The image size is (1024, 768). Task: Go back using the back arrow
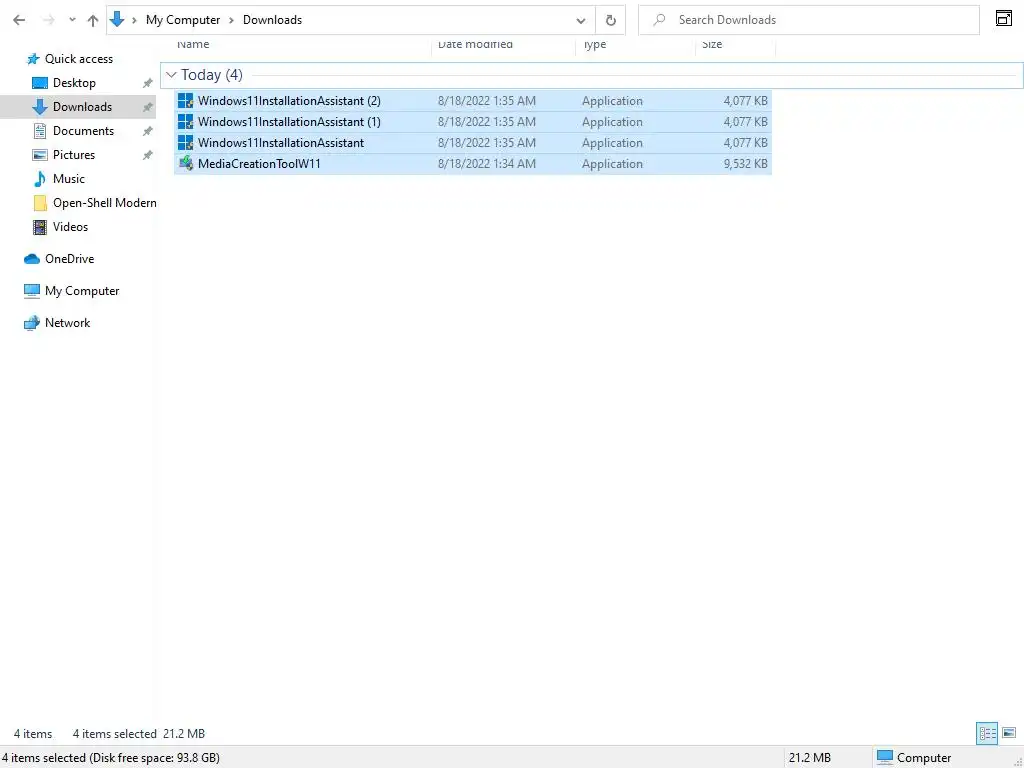tap(19, 20)
